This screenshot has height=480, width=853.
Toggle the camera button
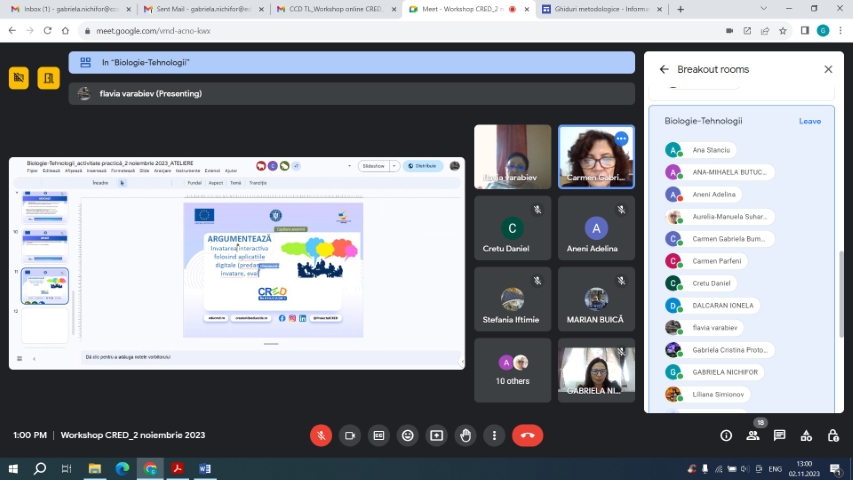click(350, 435)
